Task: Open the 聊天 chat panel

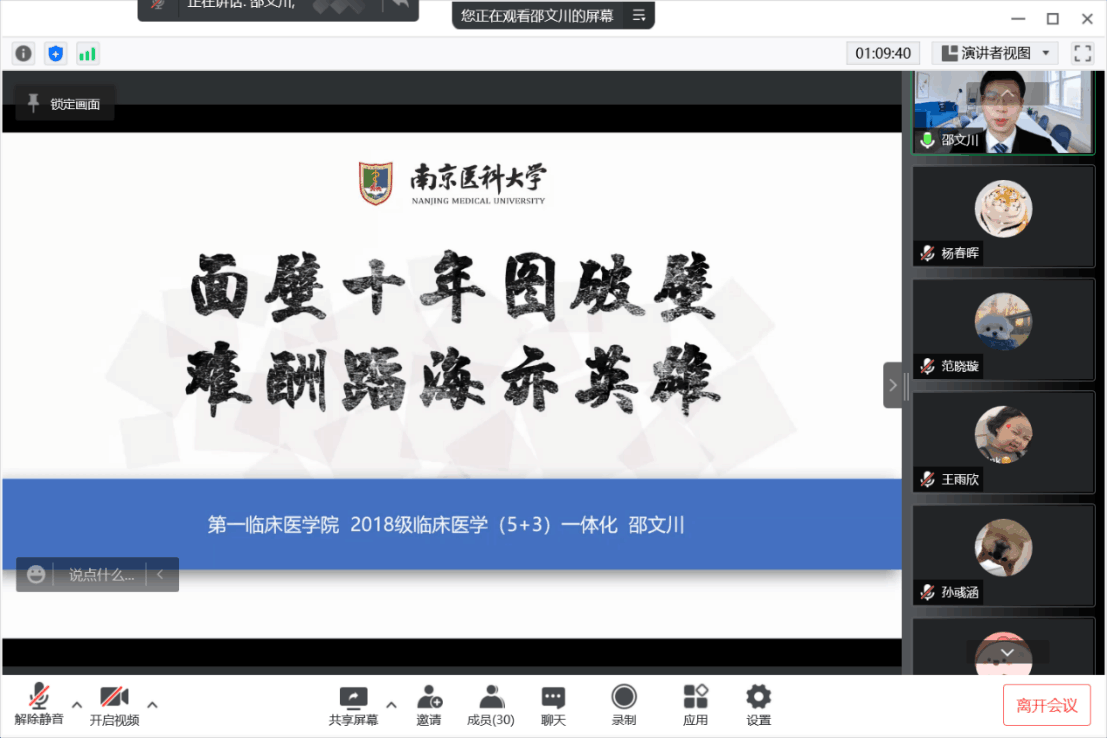Action: [x=553, y=705]
